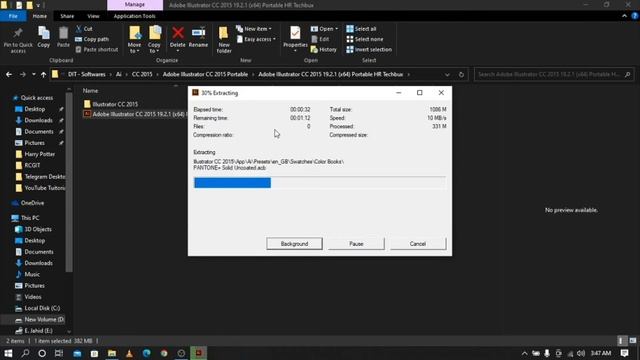Click the Manage contextual tab

(135, 5)
